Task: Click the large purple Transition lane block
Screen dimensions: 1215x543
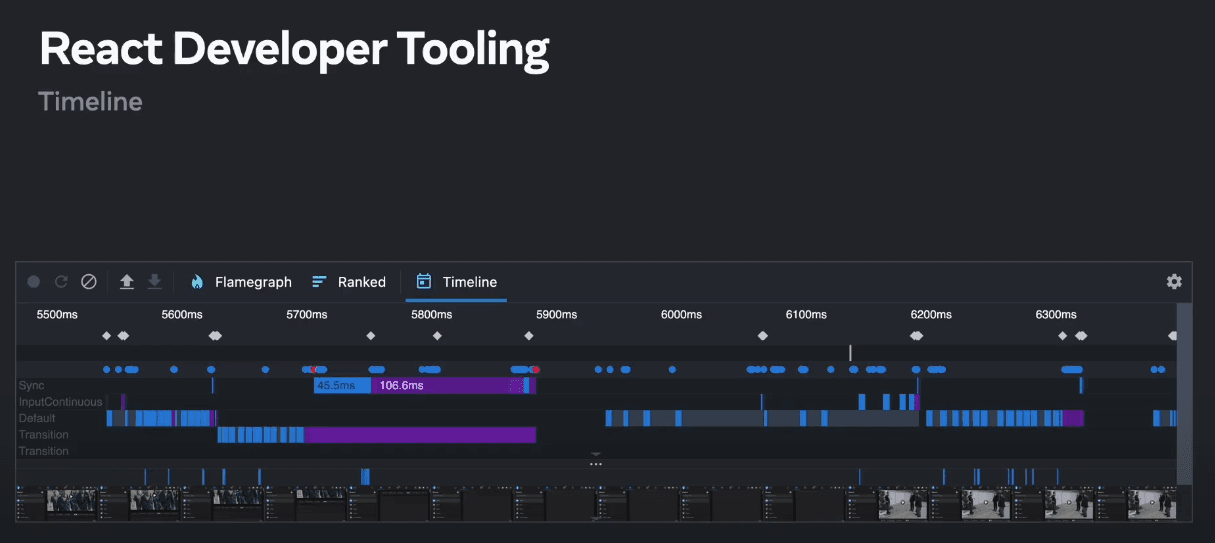Action: coord(420,435)
